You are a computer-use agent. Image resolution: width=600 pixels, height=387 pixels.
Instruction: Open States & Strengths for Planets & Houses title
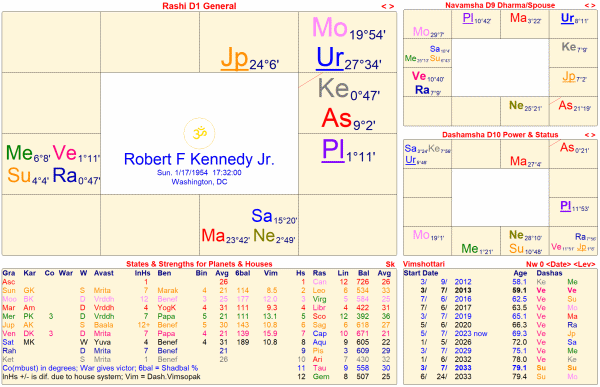199,264
